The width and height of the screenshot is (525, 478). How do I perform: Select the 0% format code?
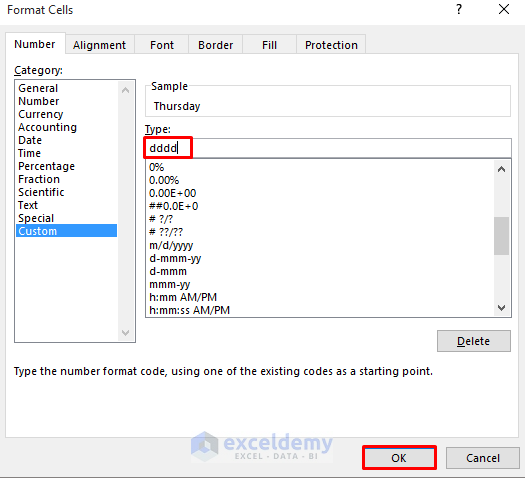pyautogui.click(x=320, y=167)
